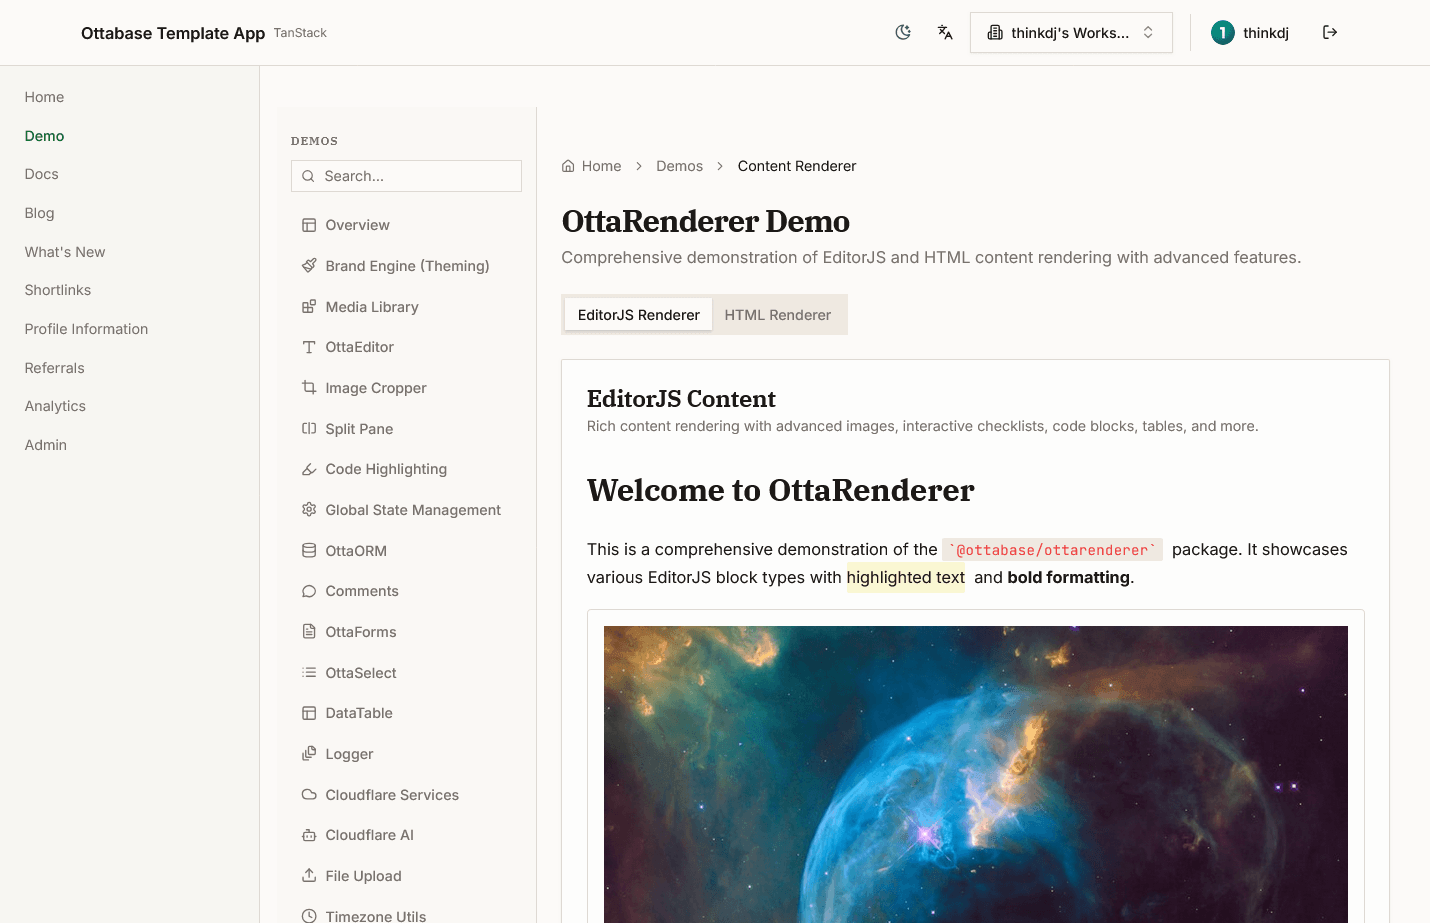Switch to EditorJS Renderer tab
Viewport: 1430px width, 923px height.
click(x=639, y=315)
